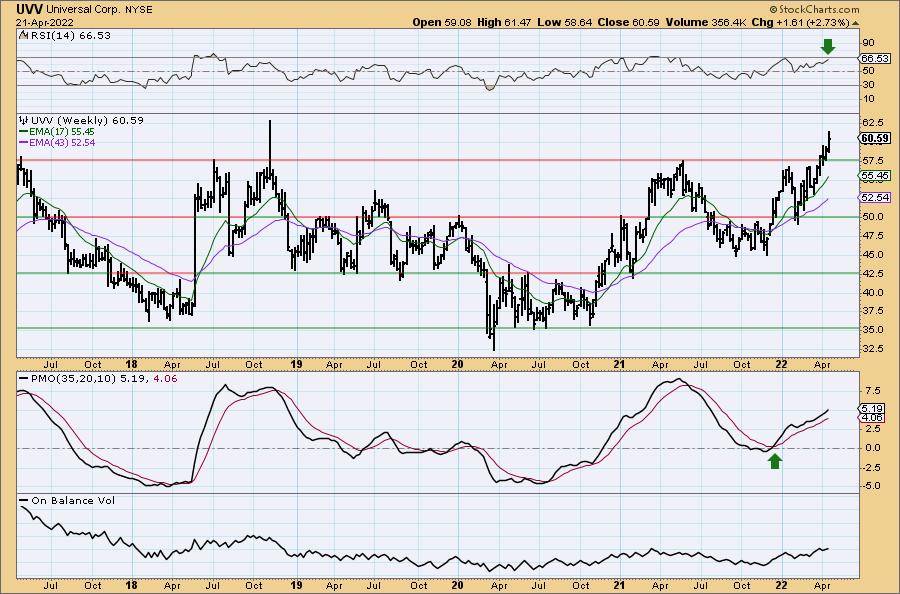The image size is (900, 594).
Task: Click the RSI line icon beside RSI(14)
Action: coord(23,35)
